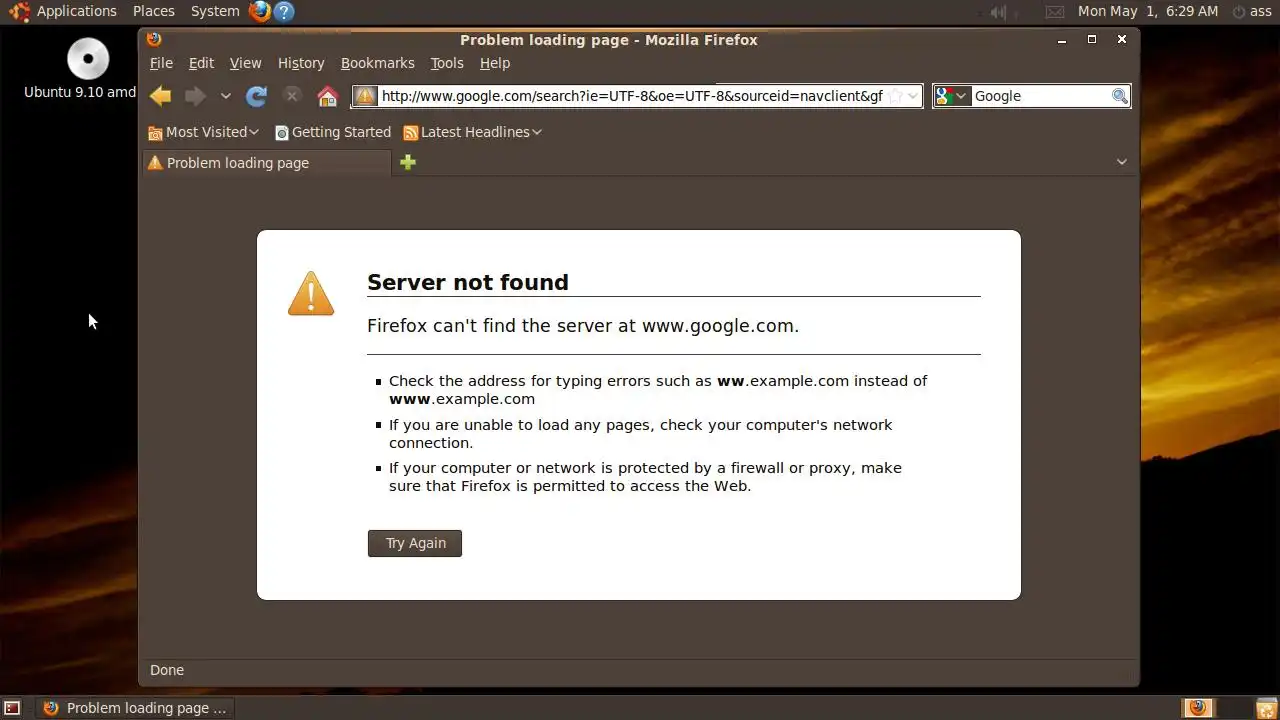This screenshot has width=1280, height=720.
Task: Open the mail envelope indicator
Action: [1055, 12]
